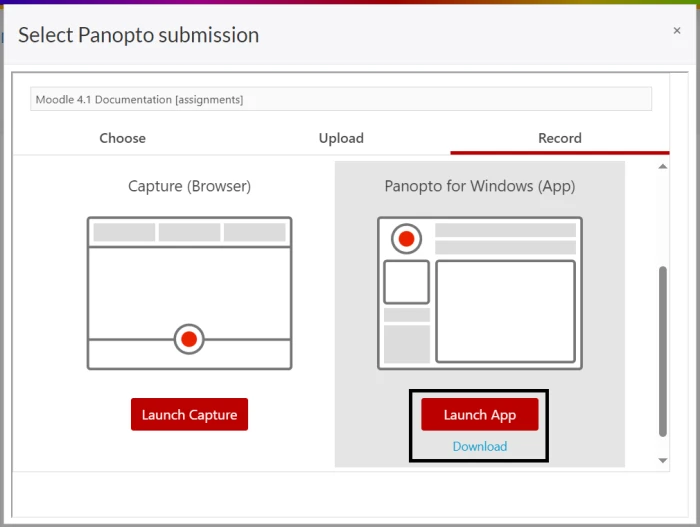Screen dimensions: 700x527
Task: Click the red record icon in Capture illustration
Action: click(188, 339)
